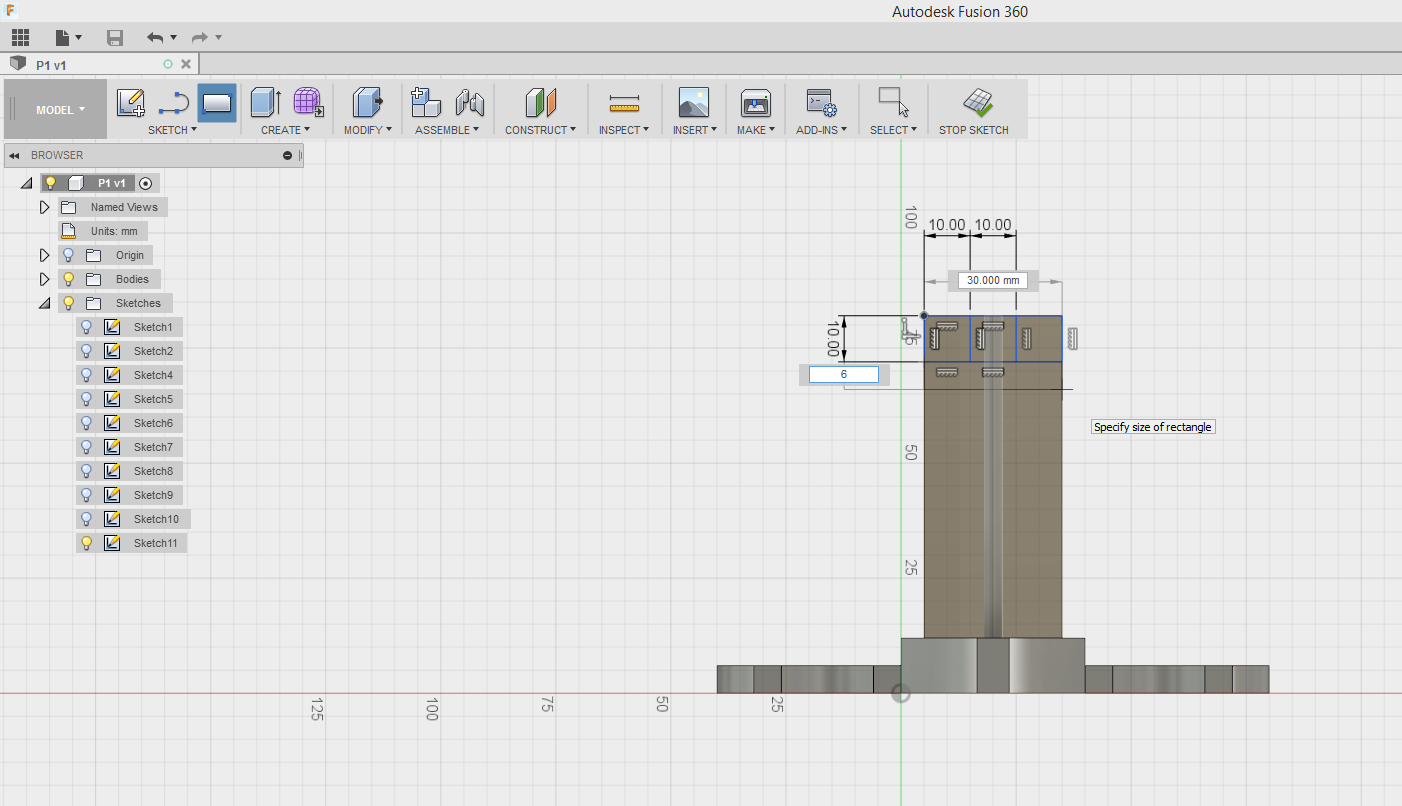Image resolution: width=1402 pixels, height=806 pixels.
Task: Open the MODIFY menu
Action: [368, 130]
